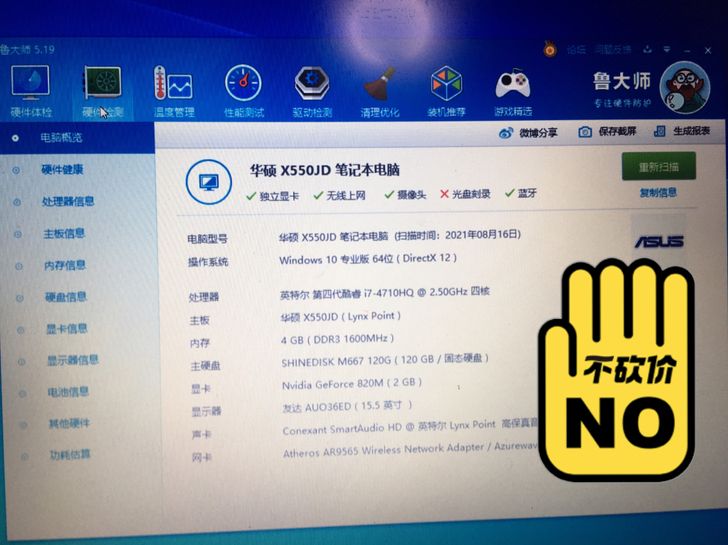The width and height of the screenshot is (728, 545).
Task: Select 电池信息 in sidebar
Action: tap(68, 392)
